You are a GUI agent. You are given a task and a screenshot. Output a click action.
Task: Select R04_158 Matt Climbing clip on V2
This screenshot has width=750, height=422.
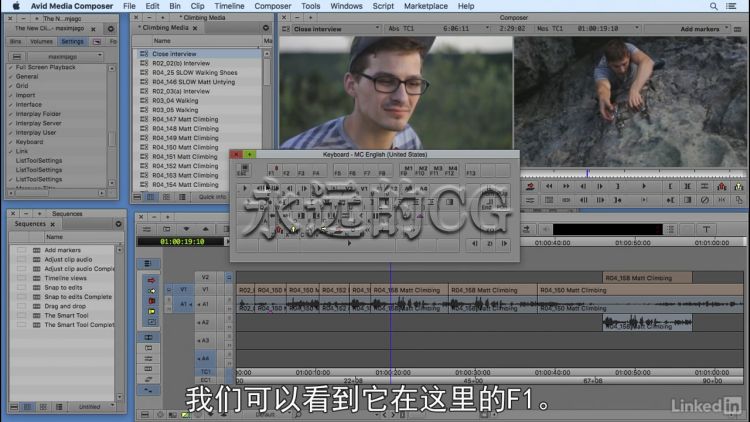click(x=647, y=278)
